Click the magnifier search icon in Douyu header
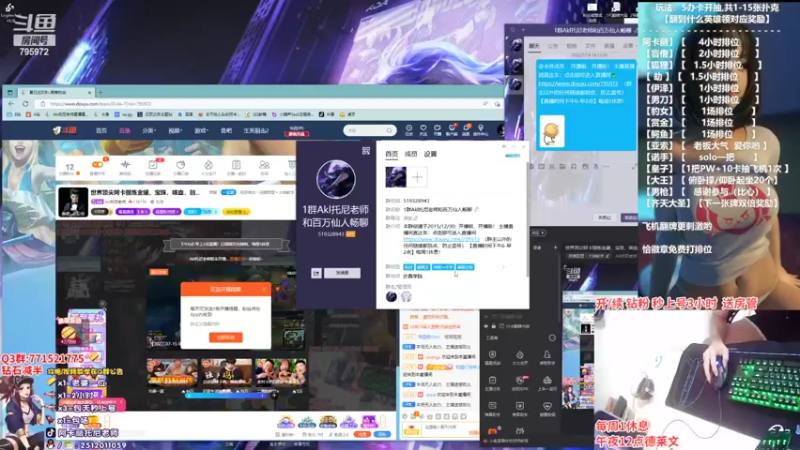This screenshot has height=450, width=800. tap(389, 131)
